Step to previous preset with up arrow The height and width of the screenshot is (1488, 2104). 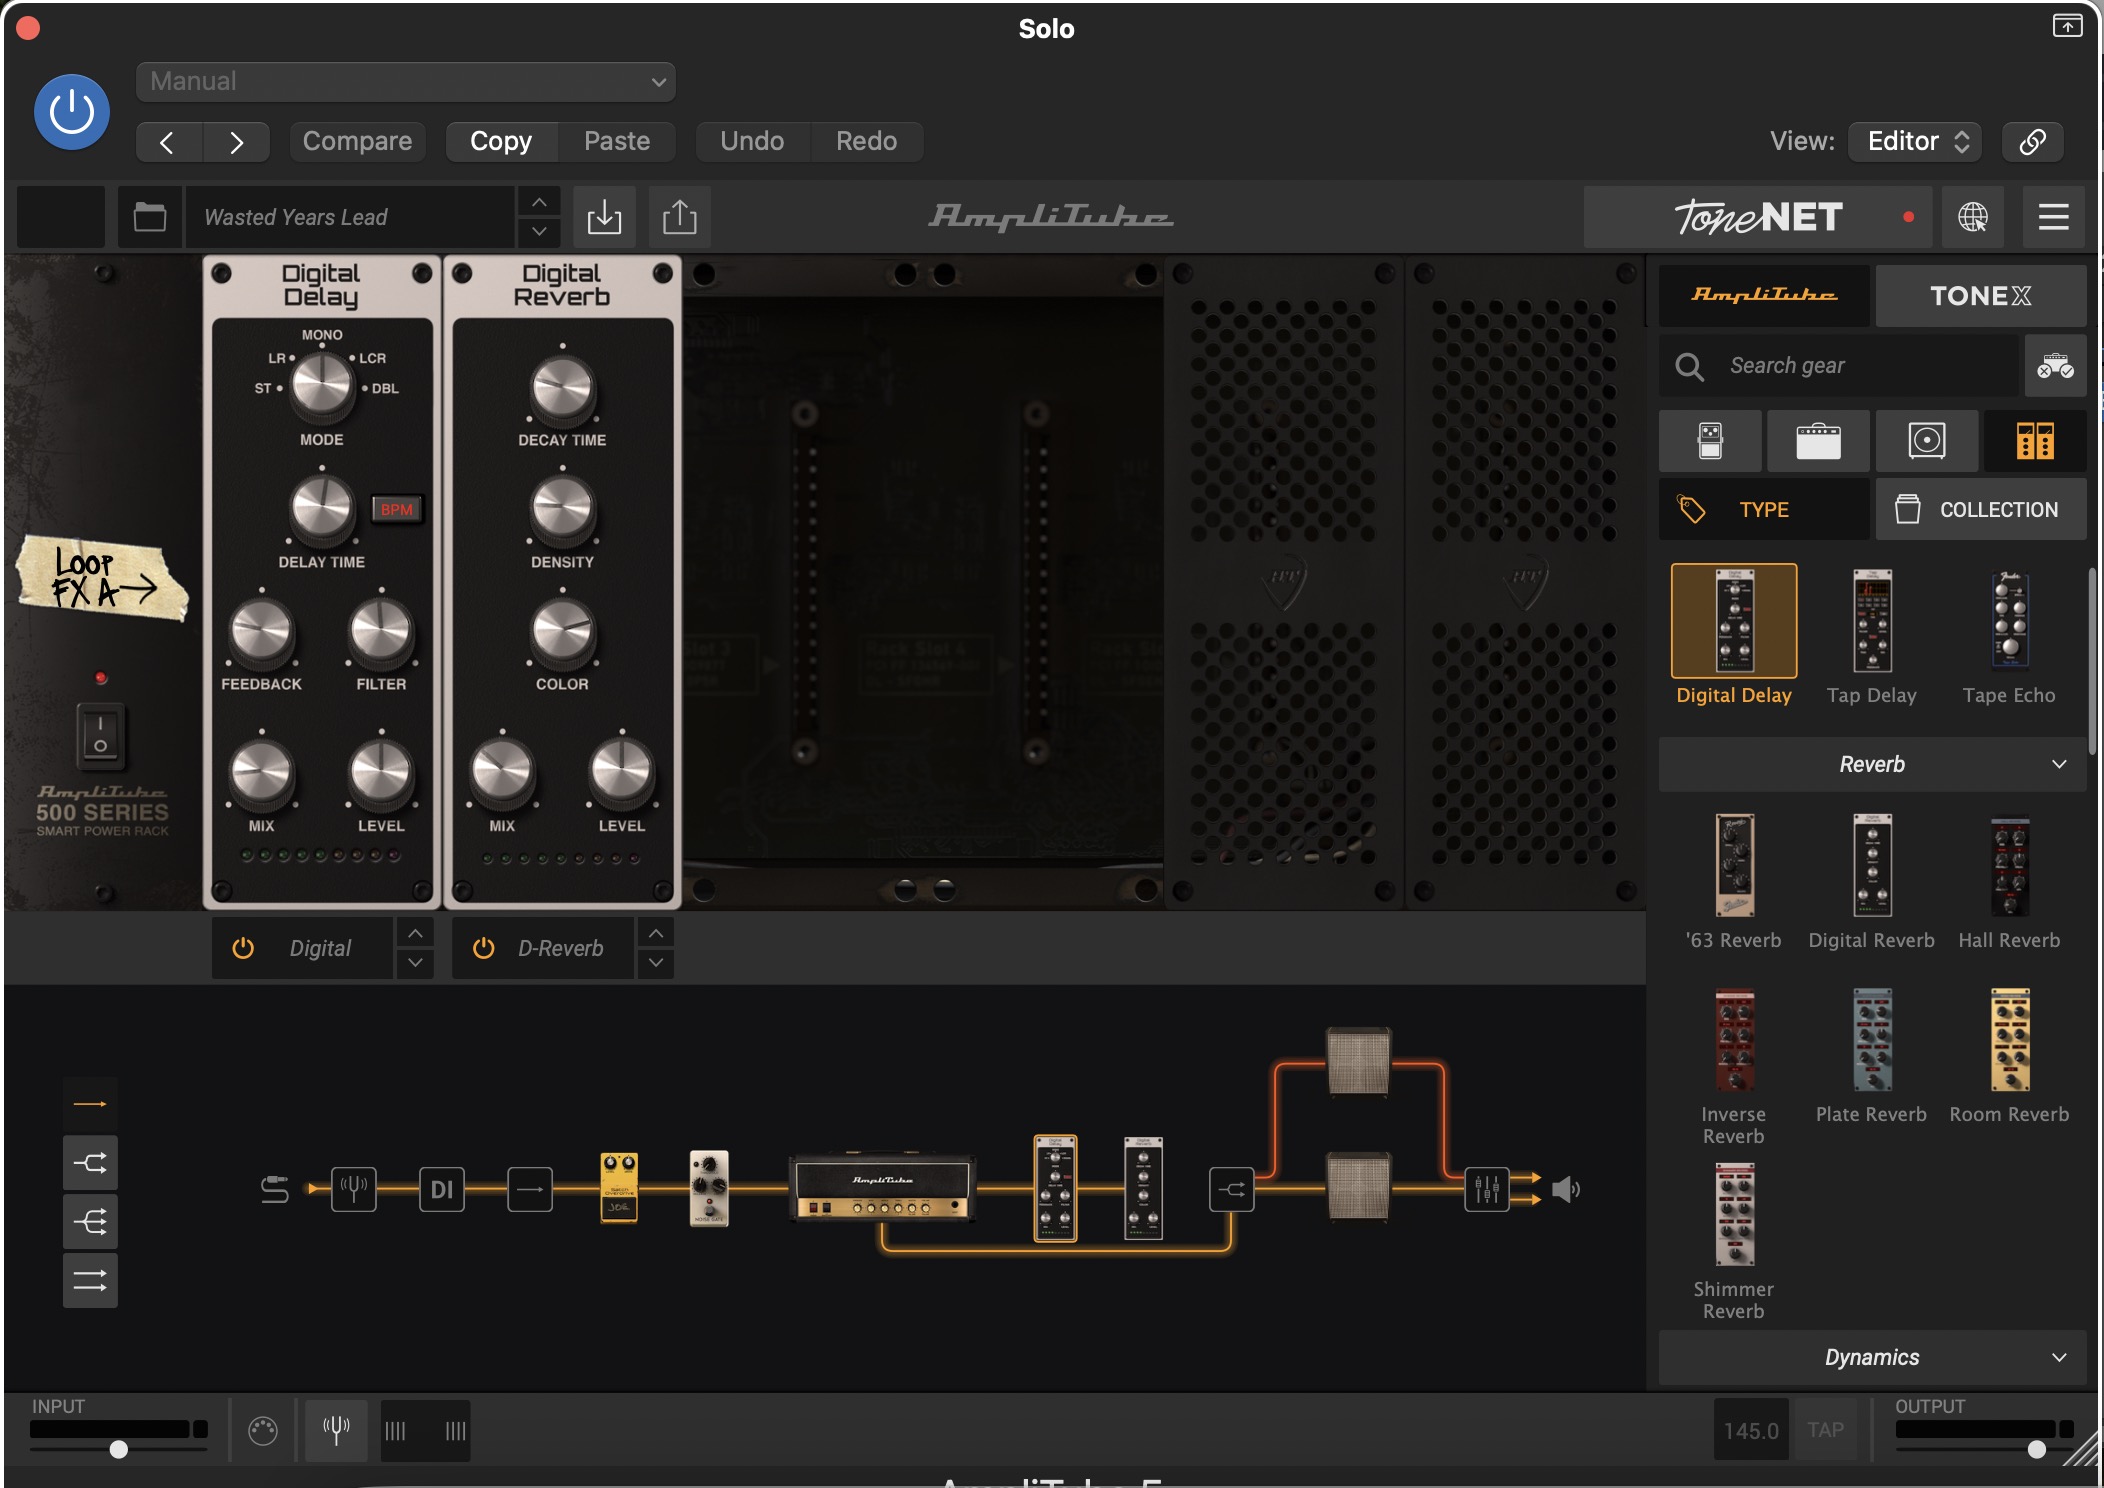click(539, 202)
